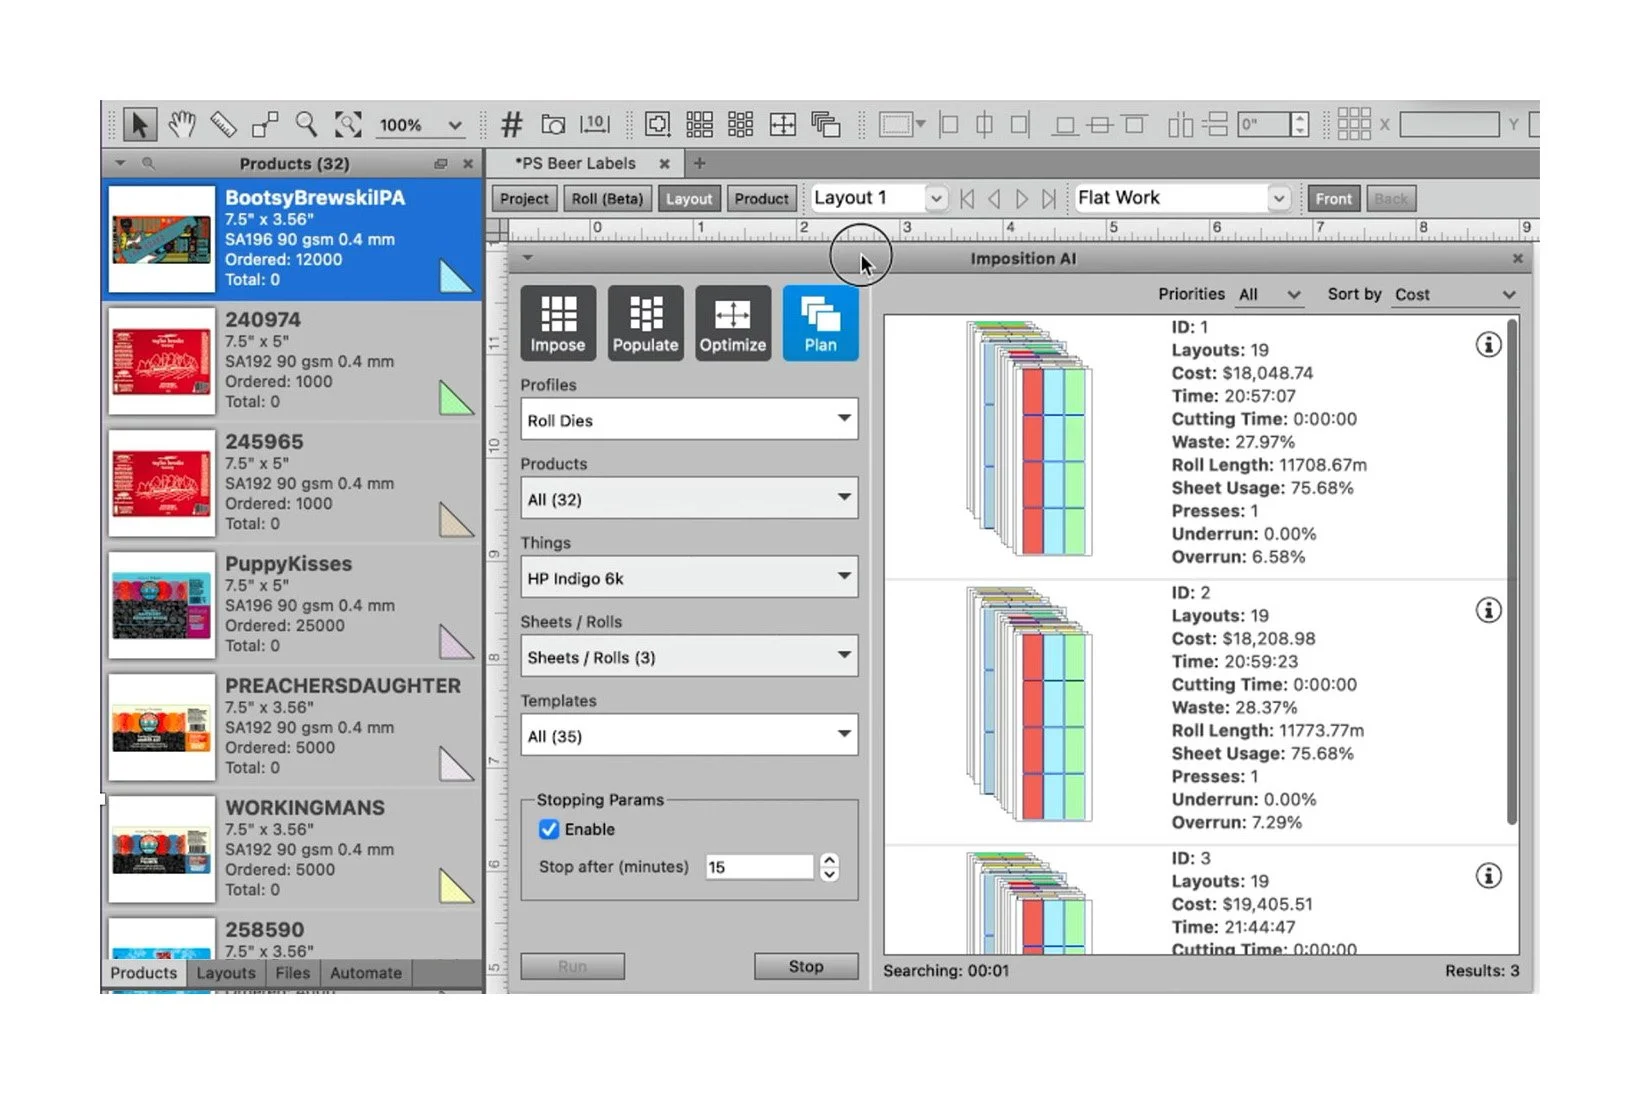This screenshot has height=1094, width=1640.
Task: Click the Populate grid toolbar icon in top bar
Action: [x=741, y=125]
